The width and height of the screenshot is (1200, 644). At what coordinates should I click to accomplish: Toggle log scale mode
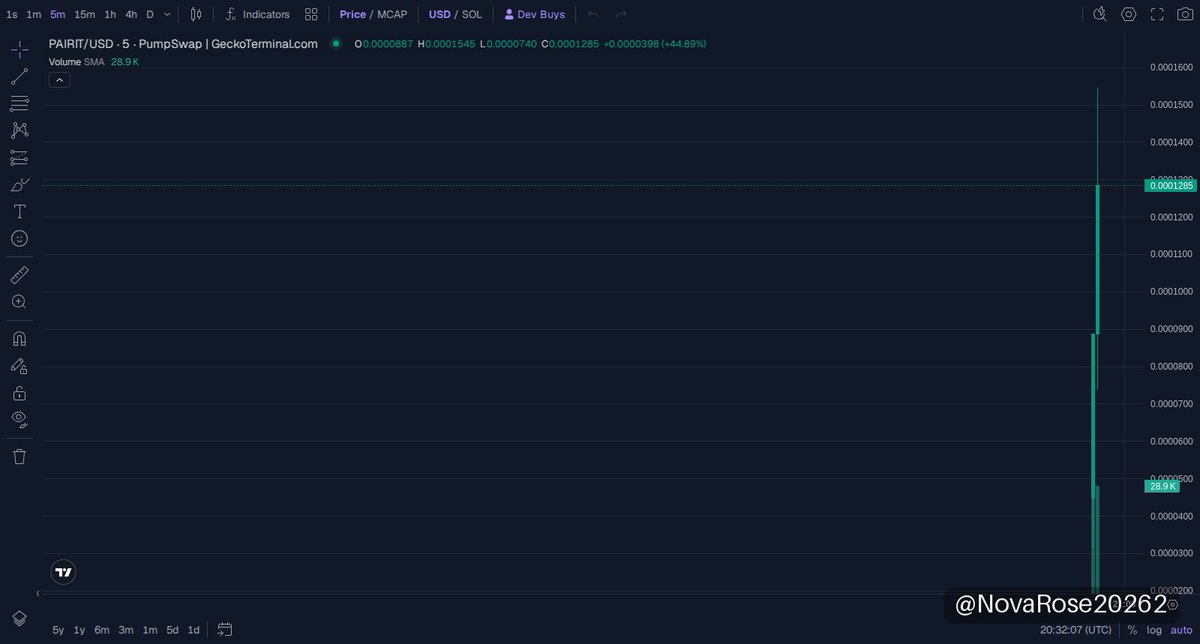tap(1154, 630)
